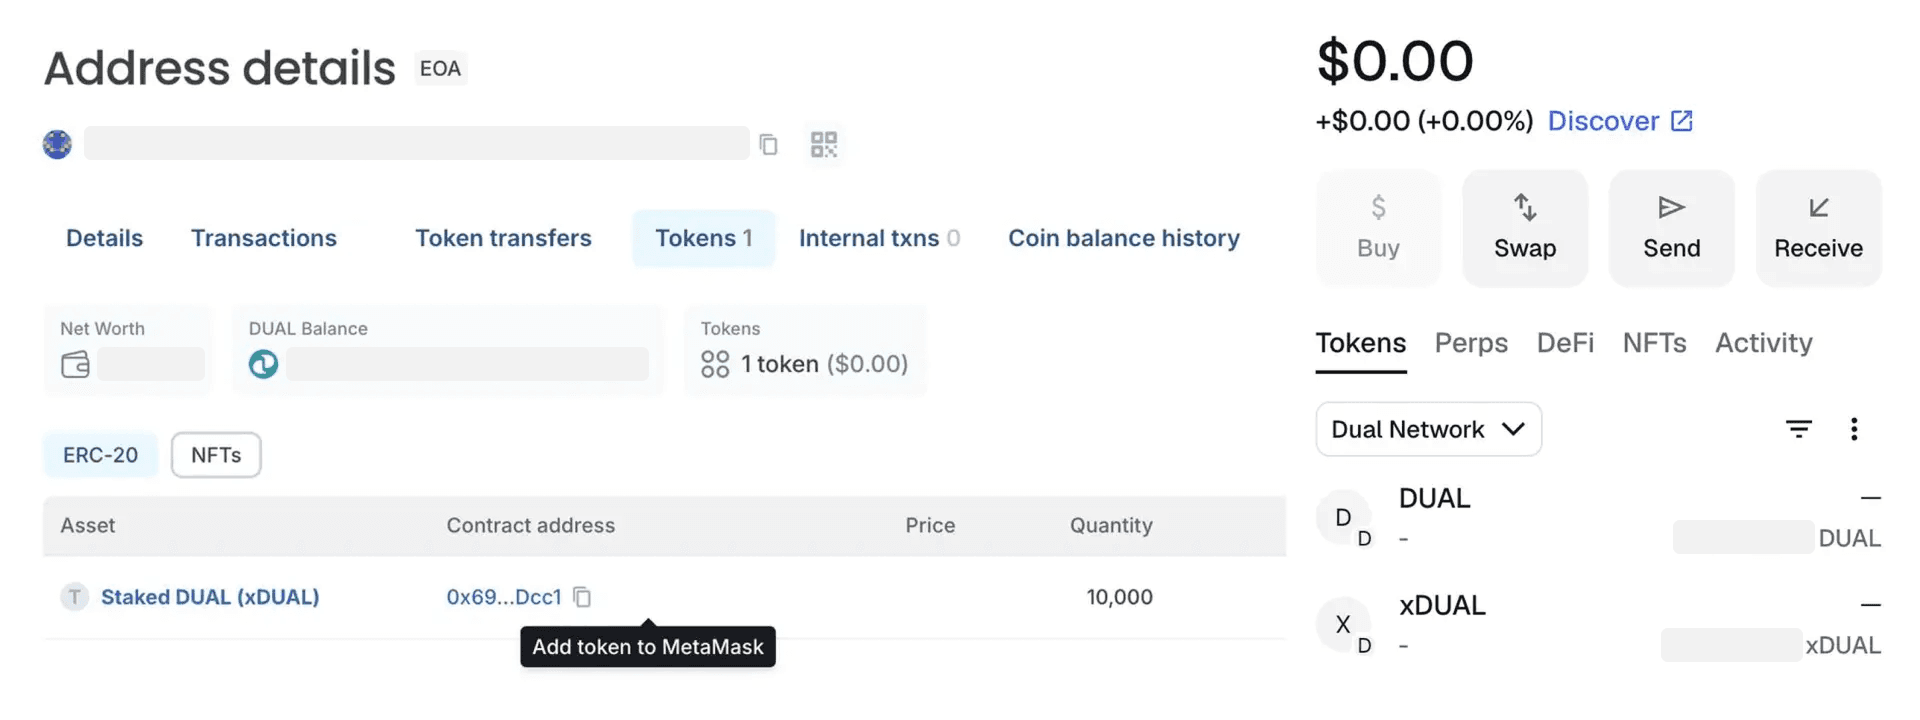Select the wallet Tokens tab

pyautogui.click(x=1361, y=343)
